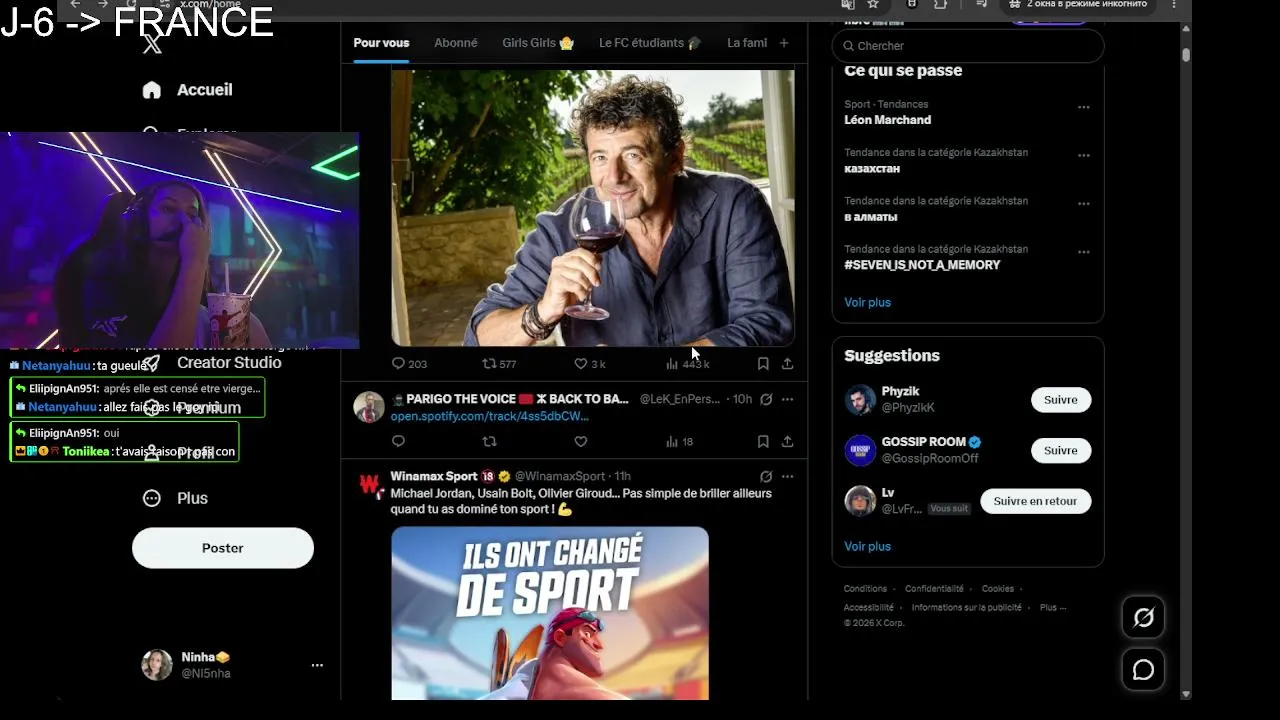Image resolution: width=1280 pixels, height=720 pixels.
Task: View analytics of the 443 k views post
Action: (687, 364)
